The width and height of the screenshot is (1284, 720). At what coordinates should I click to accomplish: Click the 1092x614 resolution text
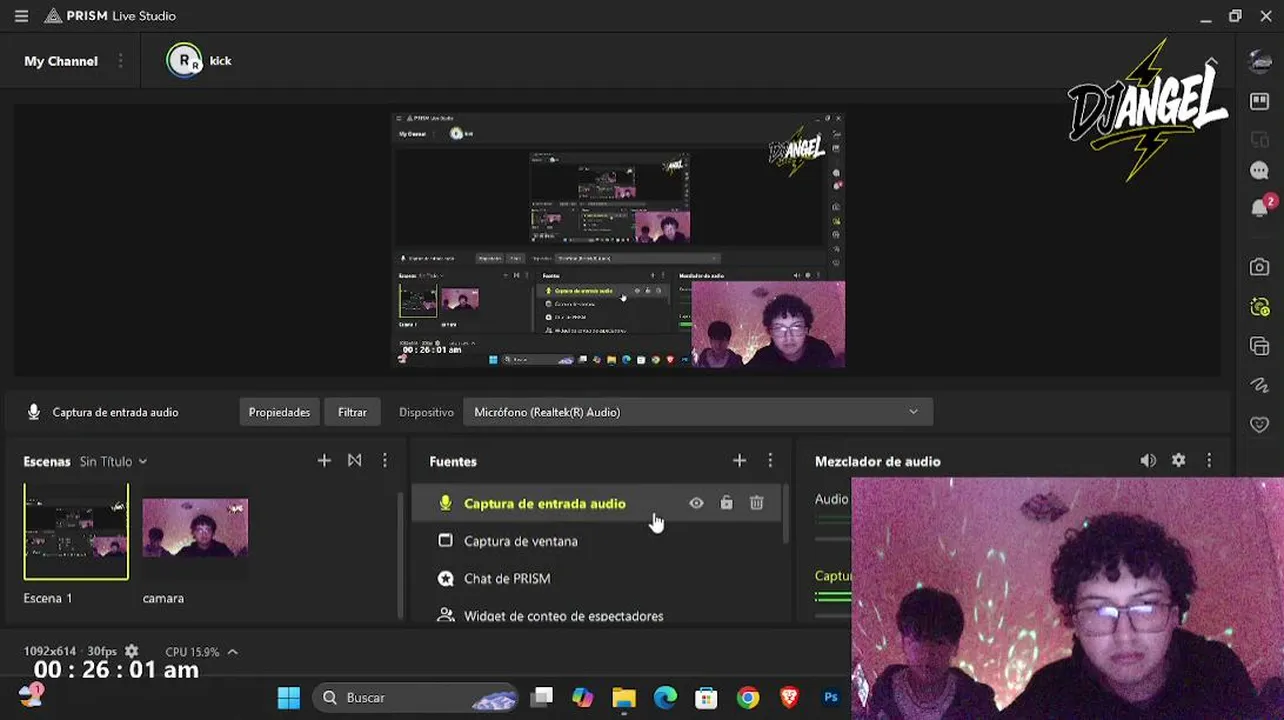50,651
